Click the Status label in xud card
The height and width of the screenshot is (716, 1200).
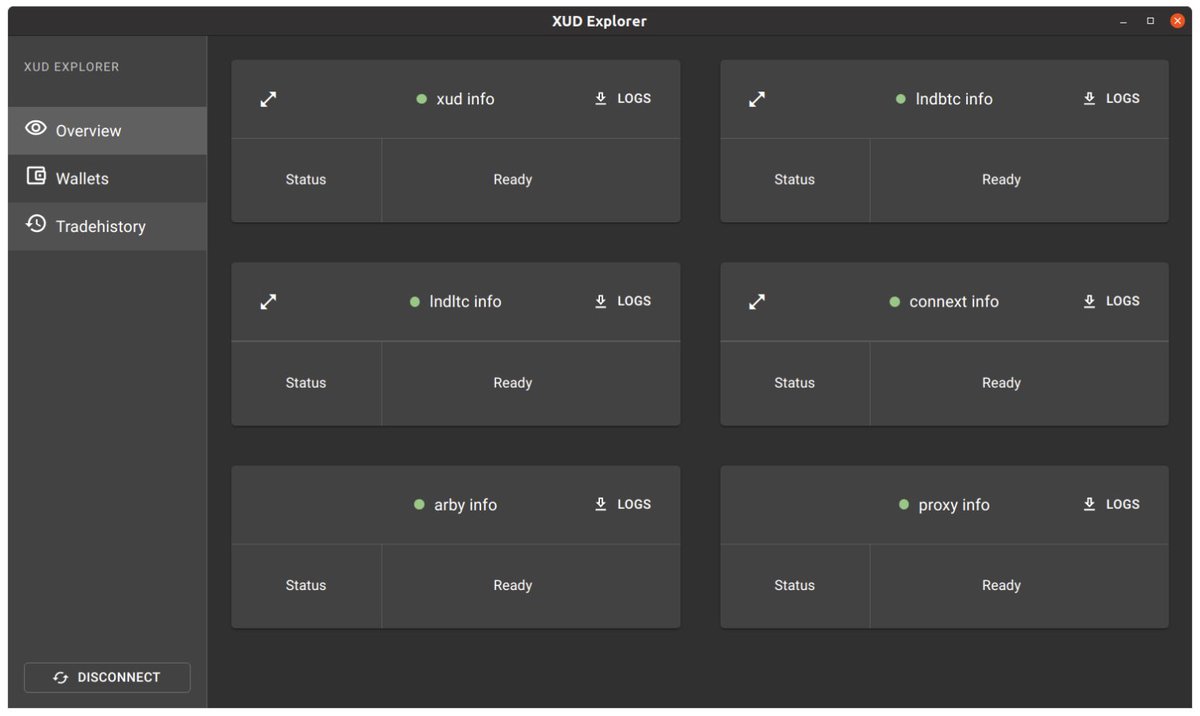306,180
